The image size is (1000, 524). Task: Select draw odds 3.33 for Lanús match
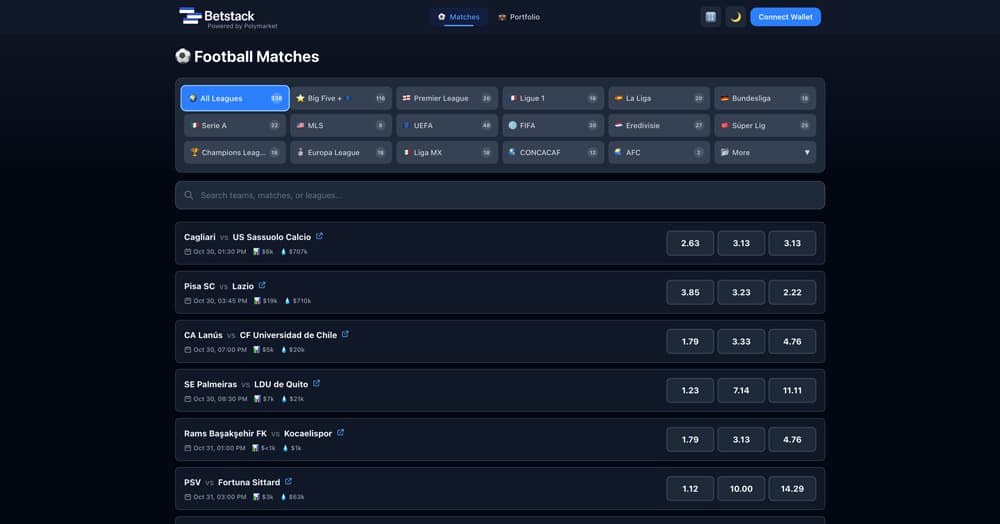[741, 341]
